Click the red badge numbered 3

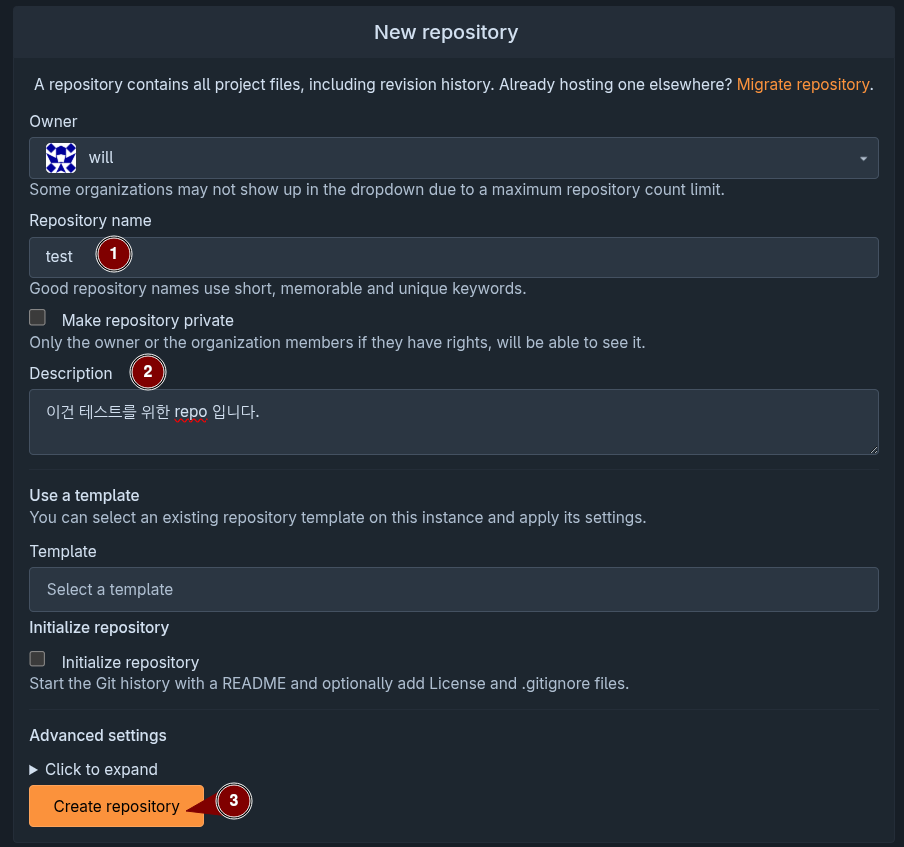tap(234, 801)
